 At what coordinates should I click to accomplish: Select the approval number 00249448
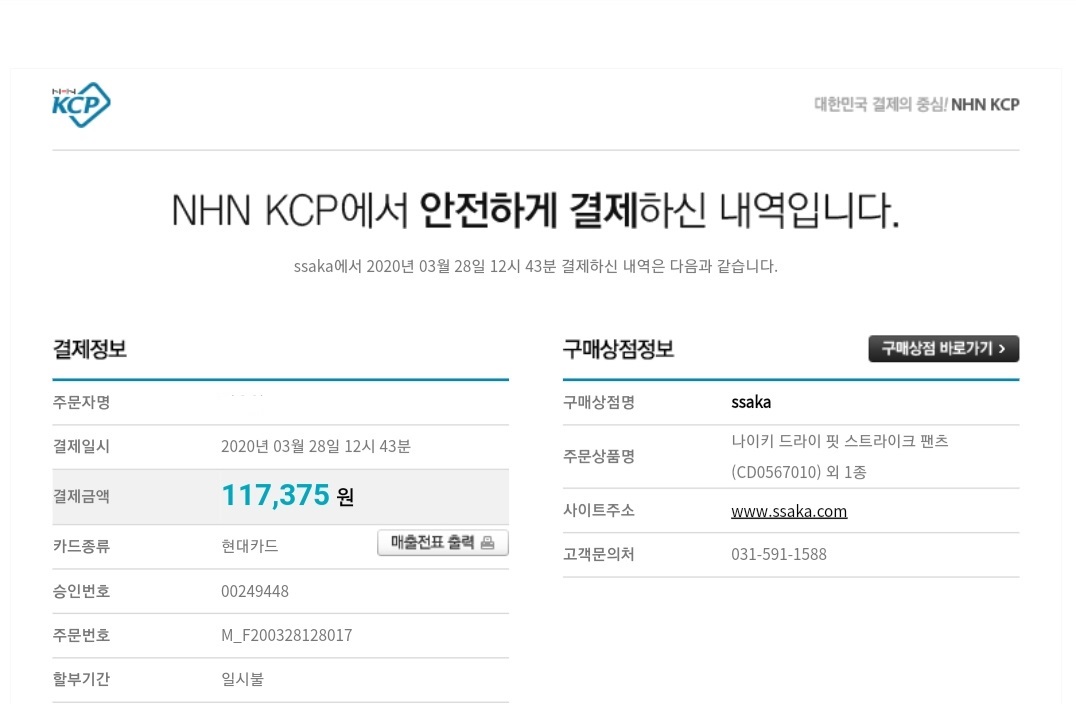(255, 591)
